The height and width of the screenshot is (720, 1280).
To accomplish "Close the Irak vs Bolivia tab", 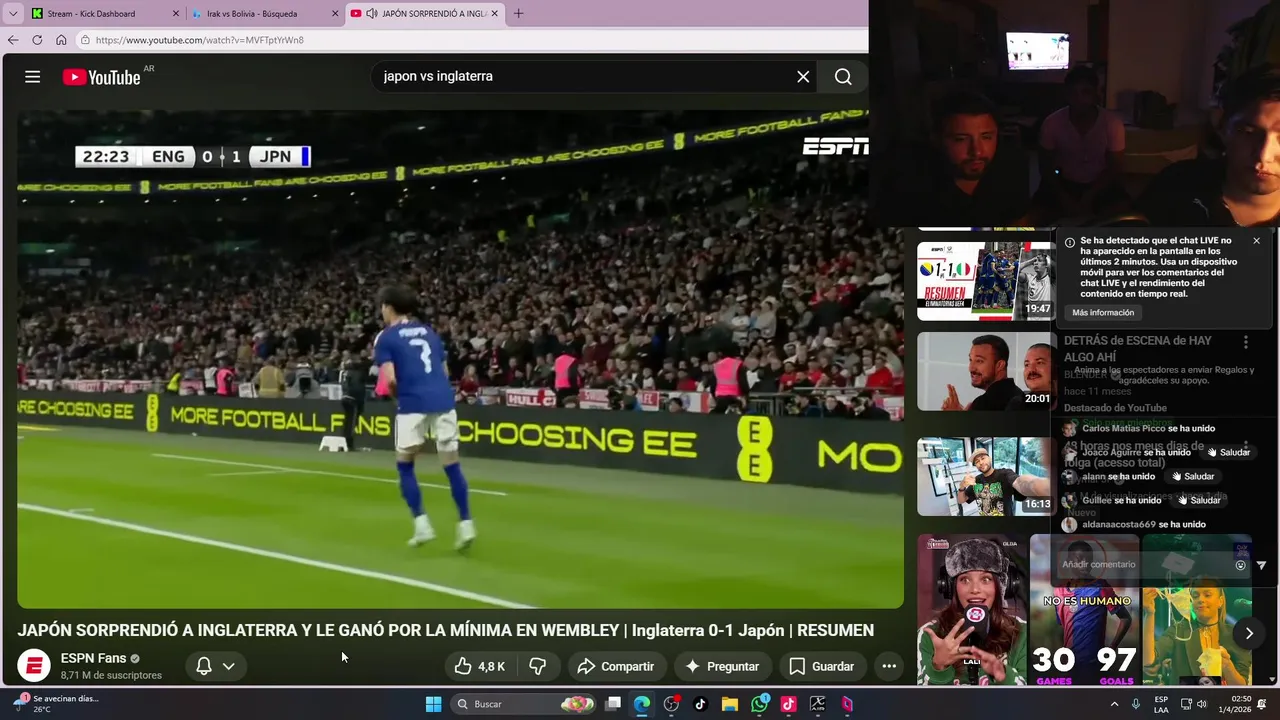I will coord(335,14).
